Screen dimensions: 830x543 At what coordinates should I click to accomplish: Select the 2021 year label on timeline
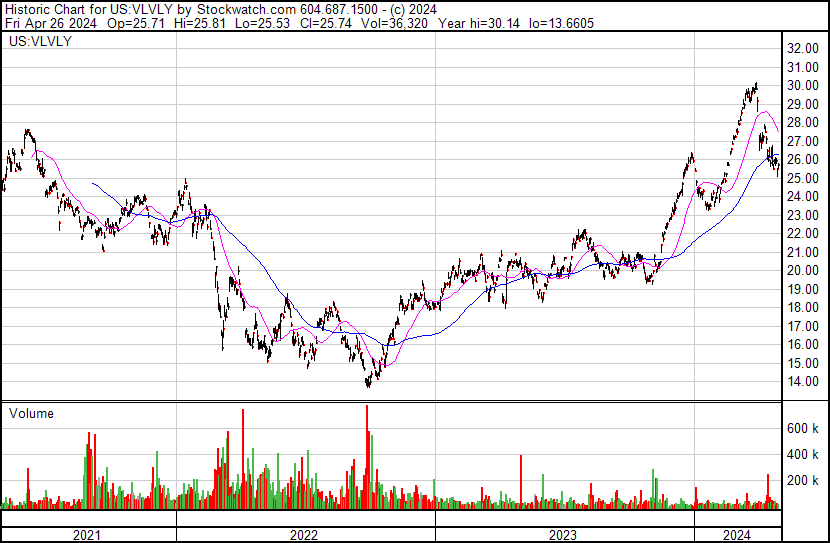[x=87, y=535]
